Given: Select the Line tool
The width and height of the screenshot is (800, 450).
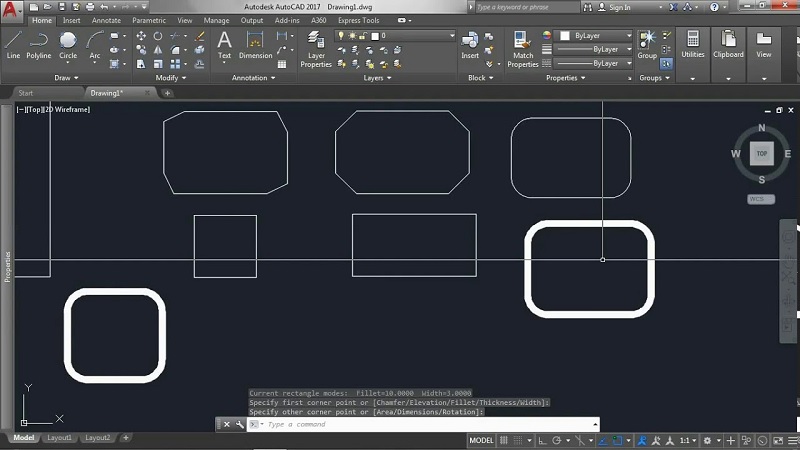Looking at the screenshot, I should pyautogui.click(x=13, y=45).
